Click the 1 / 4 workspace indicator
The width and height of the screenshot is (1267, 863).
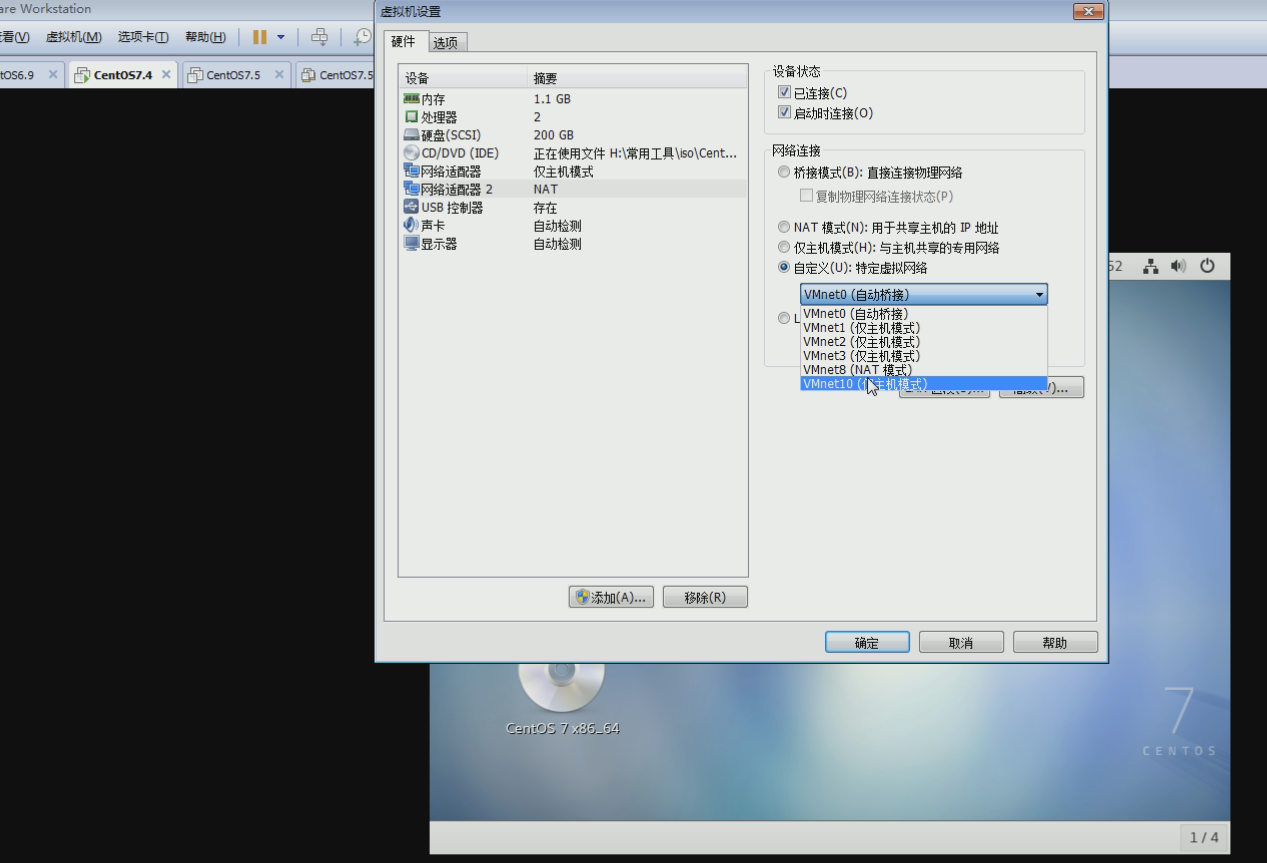click(x=1204, y=837)
